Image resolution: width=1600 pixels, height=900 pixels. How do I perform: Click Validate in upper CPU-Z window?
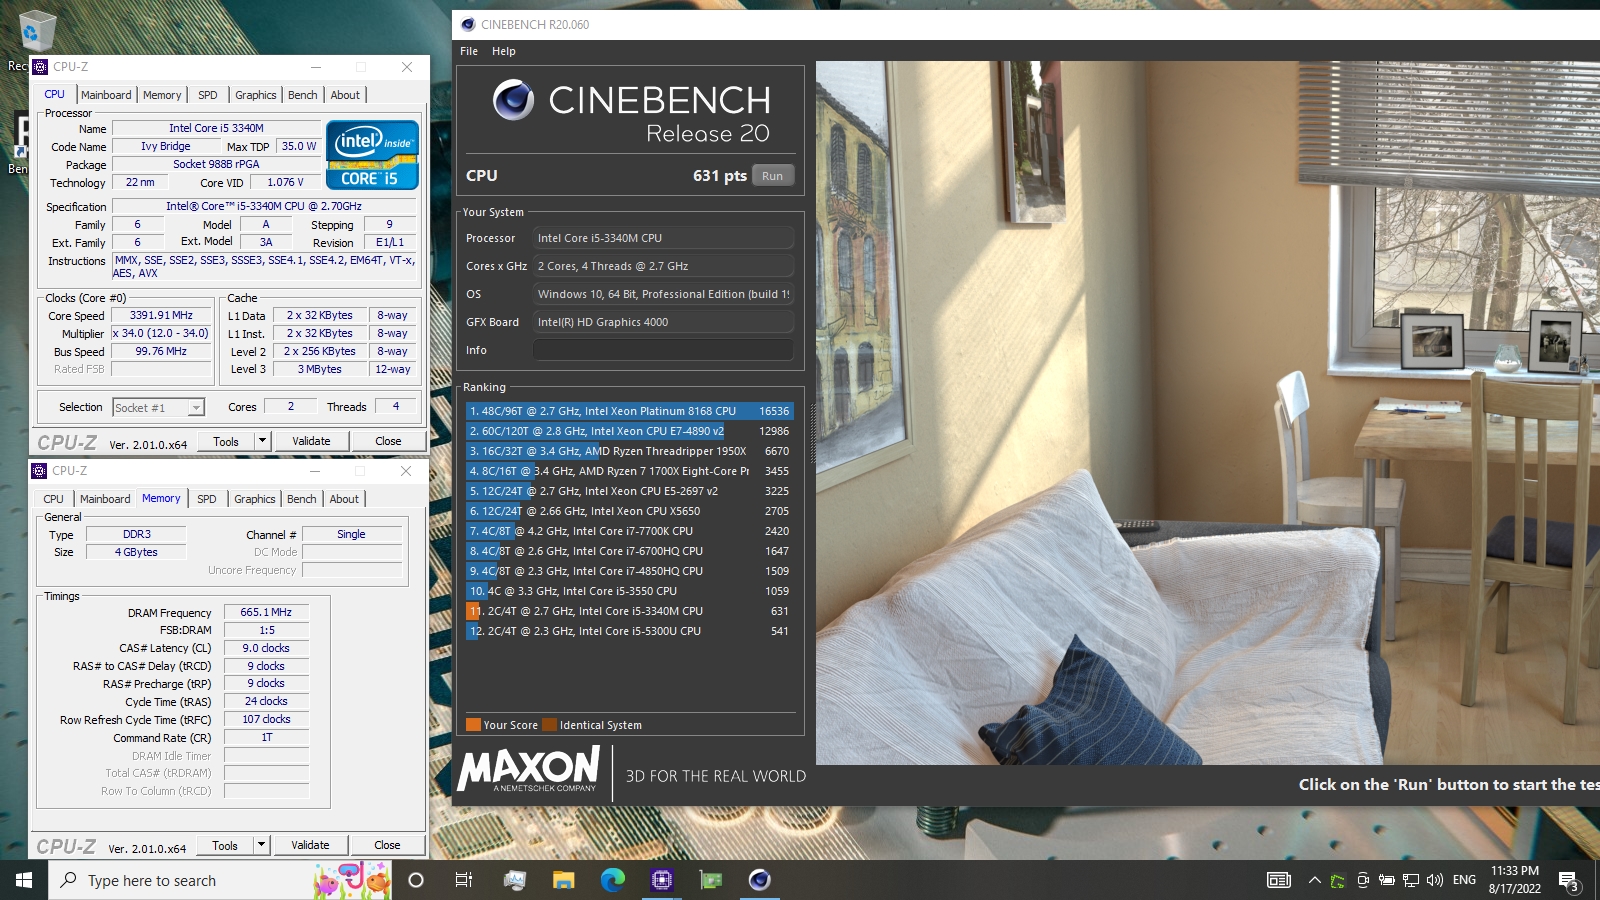click(311, 441)
